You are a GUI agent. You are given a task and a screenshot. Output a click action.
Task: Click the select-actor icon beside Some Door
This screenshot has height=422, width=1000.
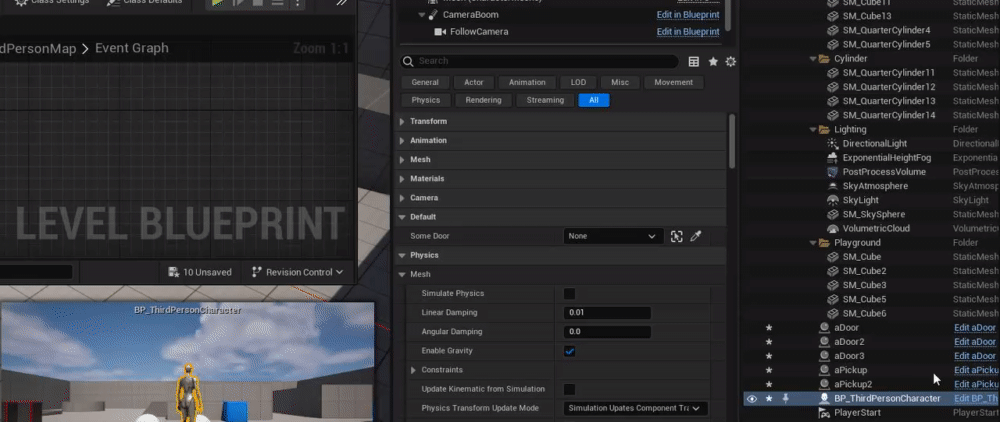coord(677,236)
